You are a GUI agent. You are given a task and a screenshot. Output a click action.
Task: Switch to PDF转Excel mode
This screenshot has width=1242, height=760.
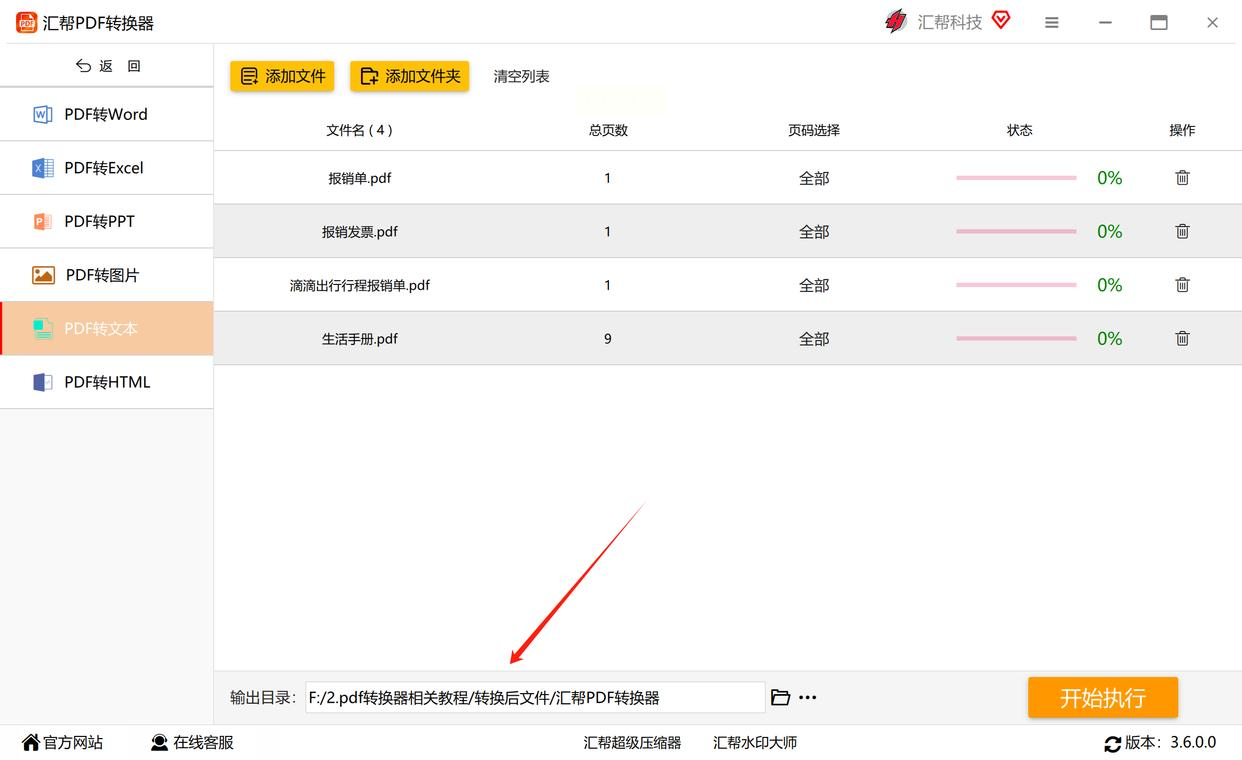[x=107, y=168]
